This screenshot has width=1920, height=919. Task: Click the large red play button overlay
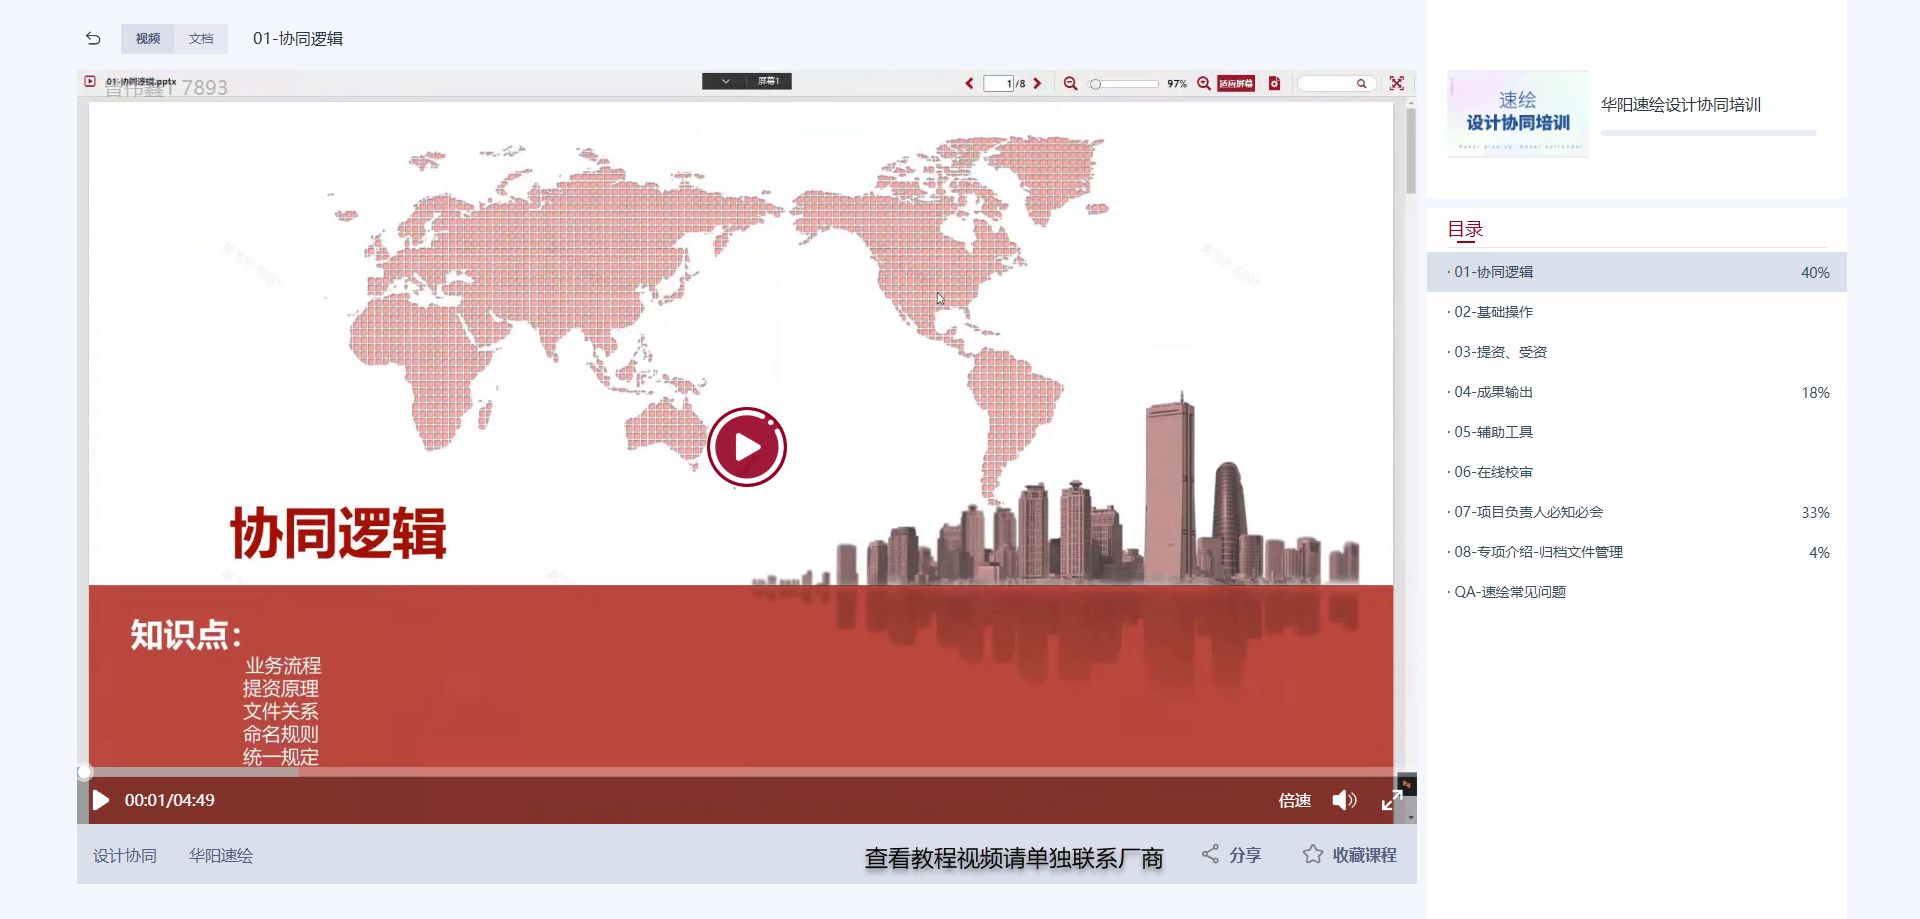747,447
